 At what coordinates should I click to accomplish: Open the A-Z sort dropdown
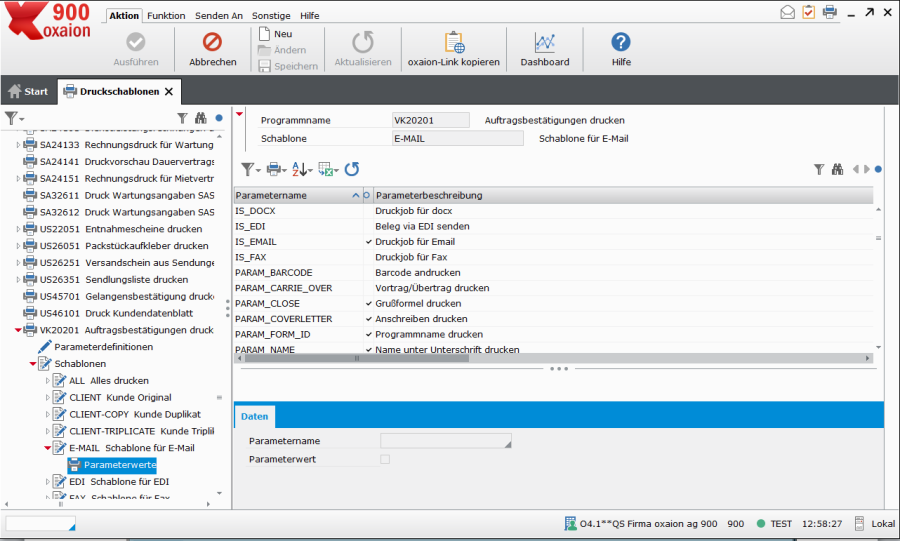302,169
